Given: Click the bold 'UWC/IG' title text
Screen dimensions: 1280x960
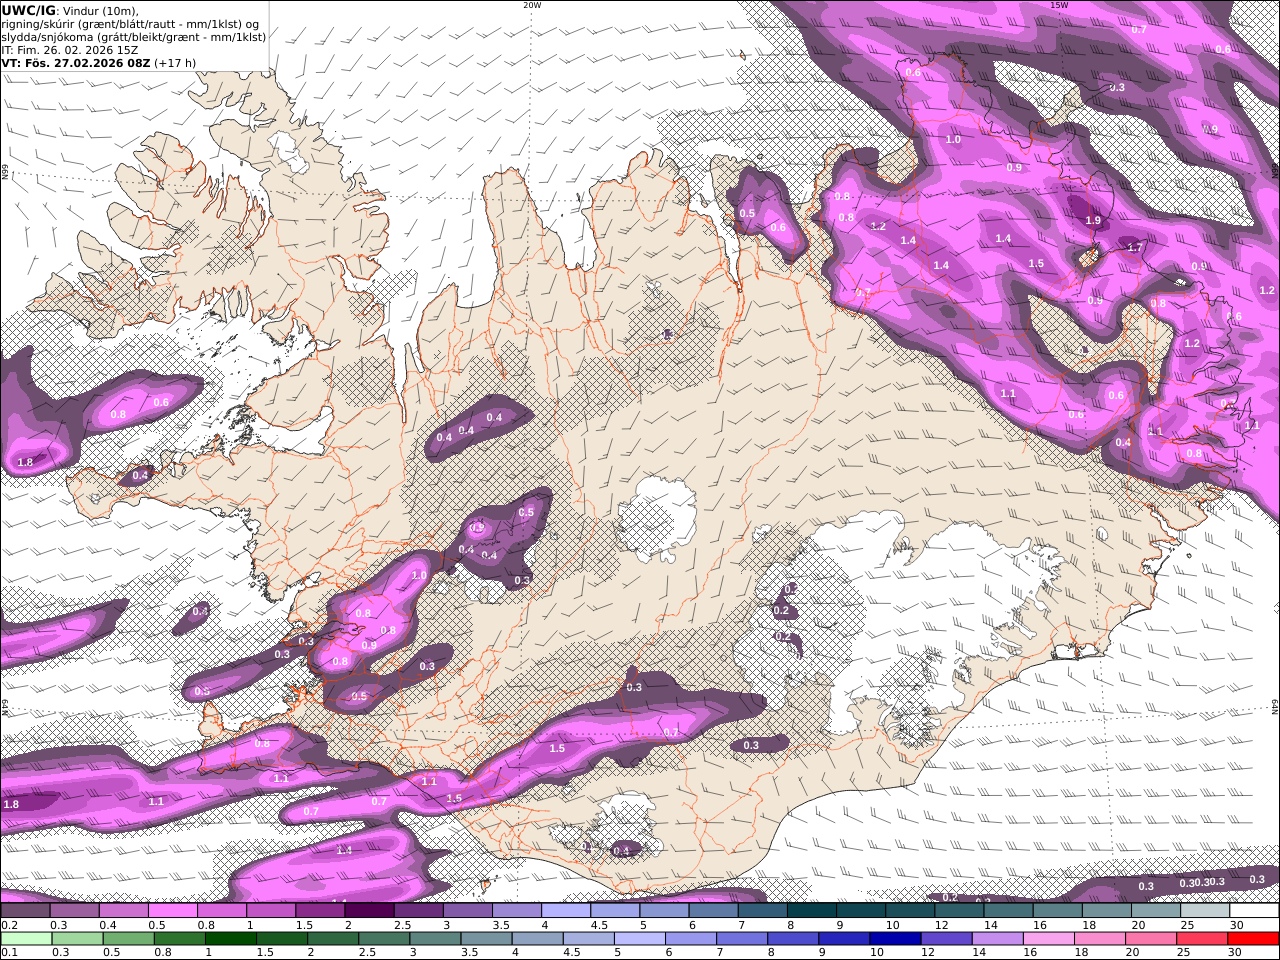Looking at the screenshot, I should [x=29, y=10].
